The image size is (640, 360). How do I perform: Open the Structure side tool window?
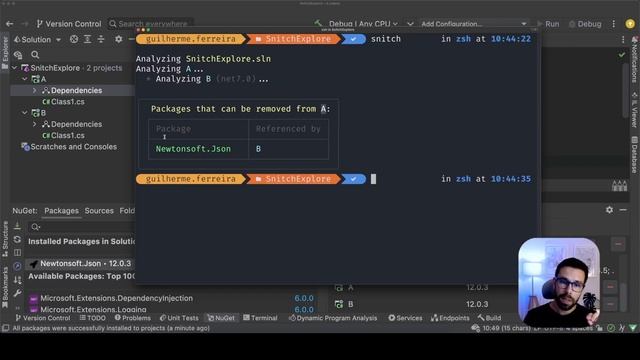[5, 239]
